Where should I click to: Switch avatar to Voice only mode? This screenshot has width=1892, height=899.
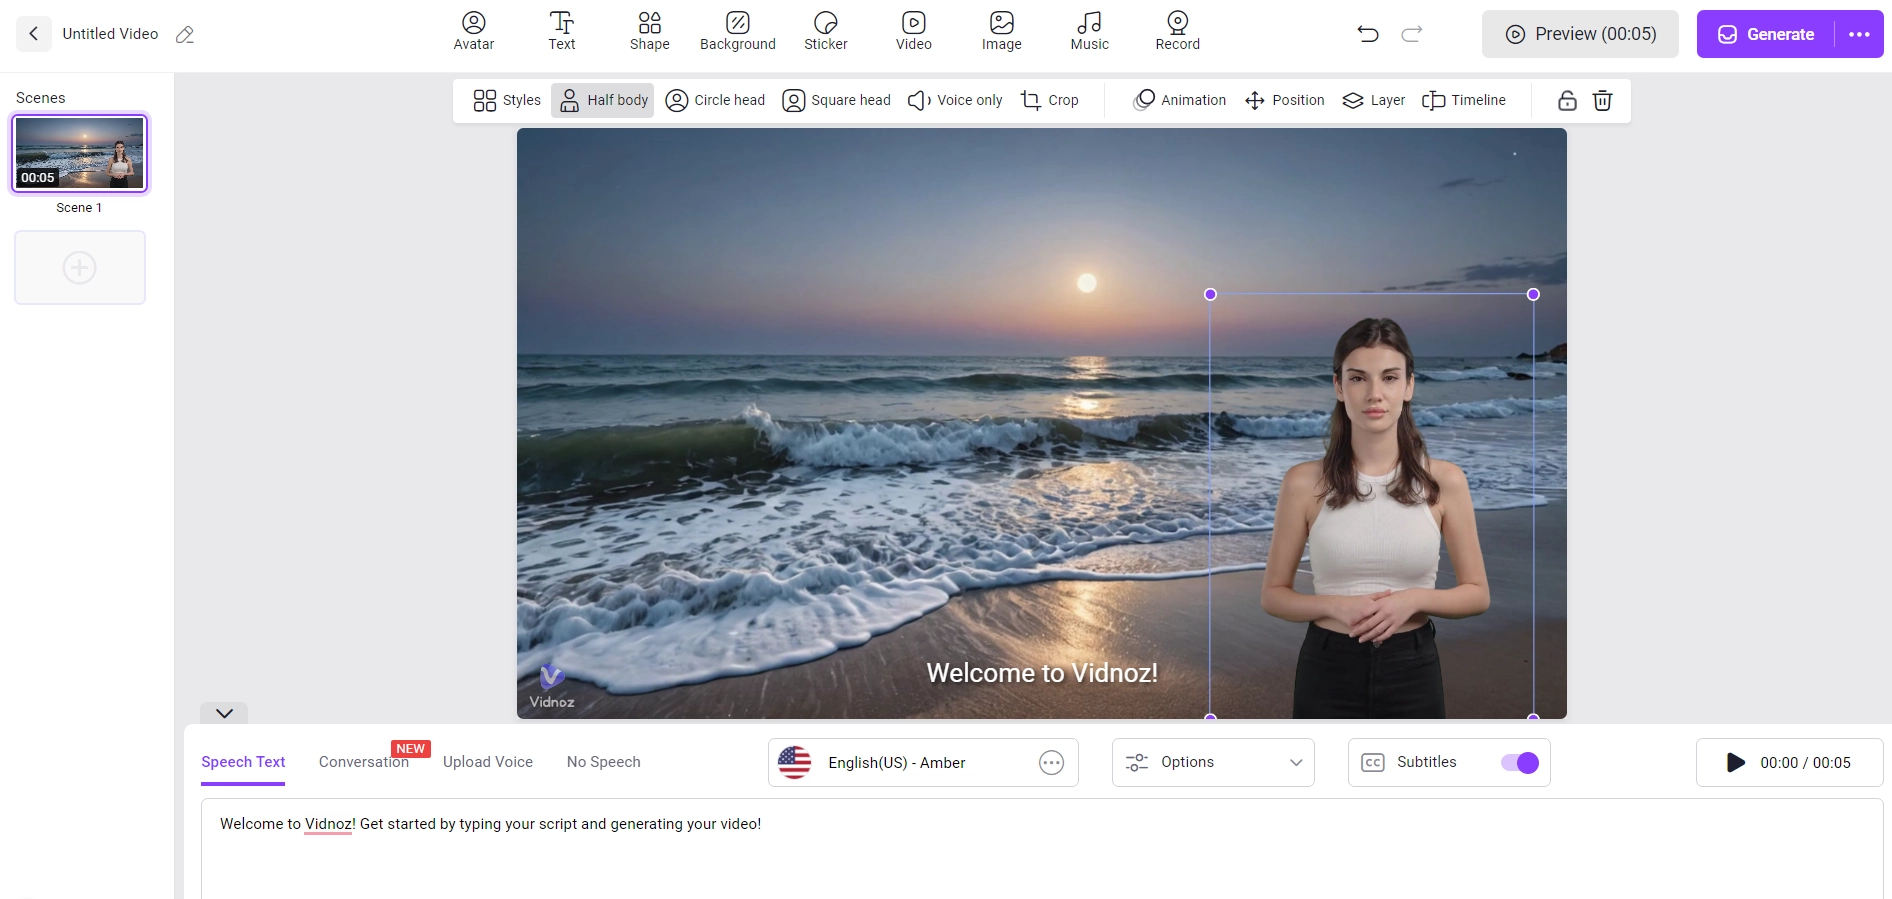tap(955, 100)
